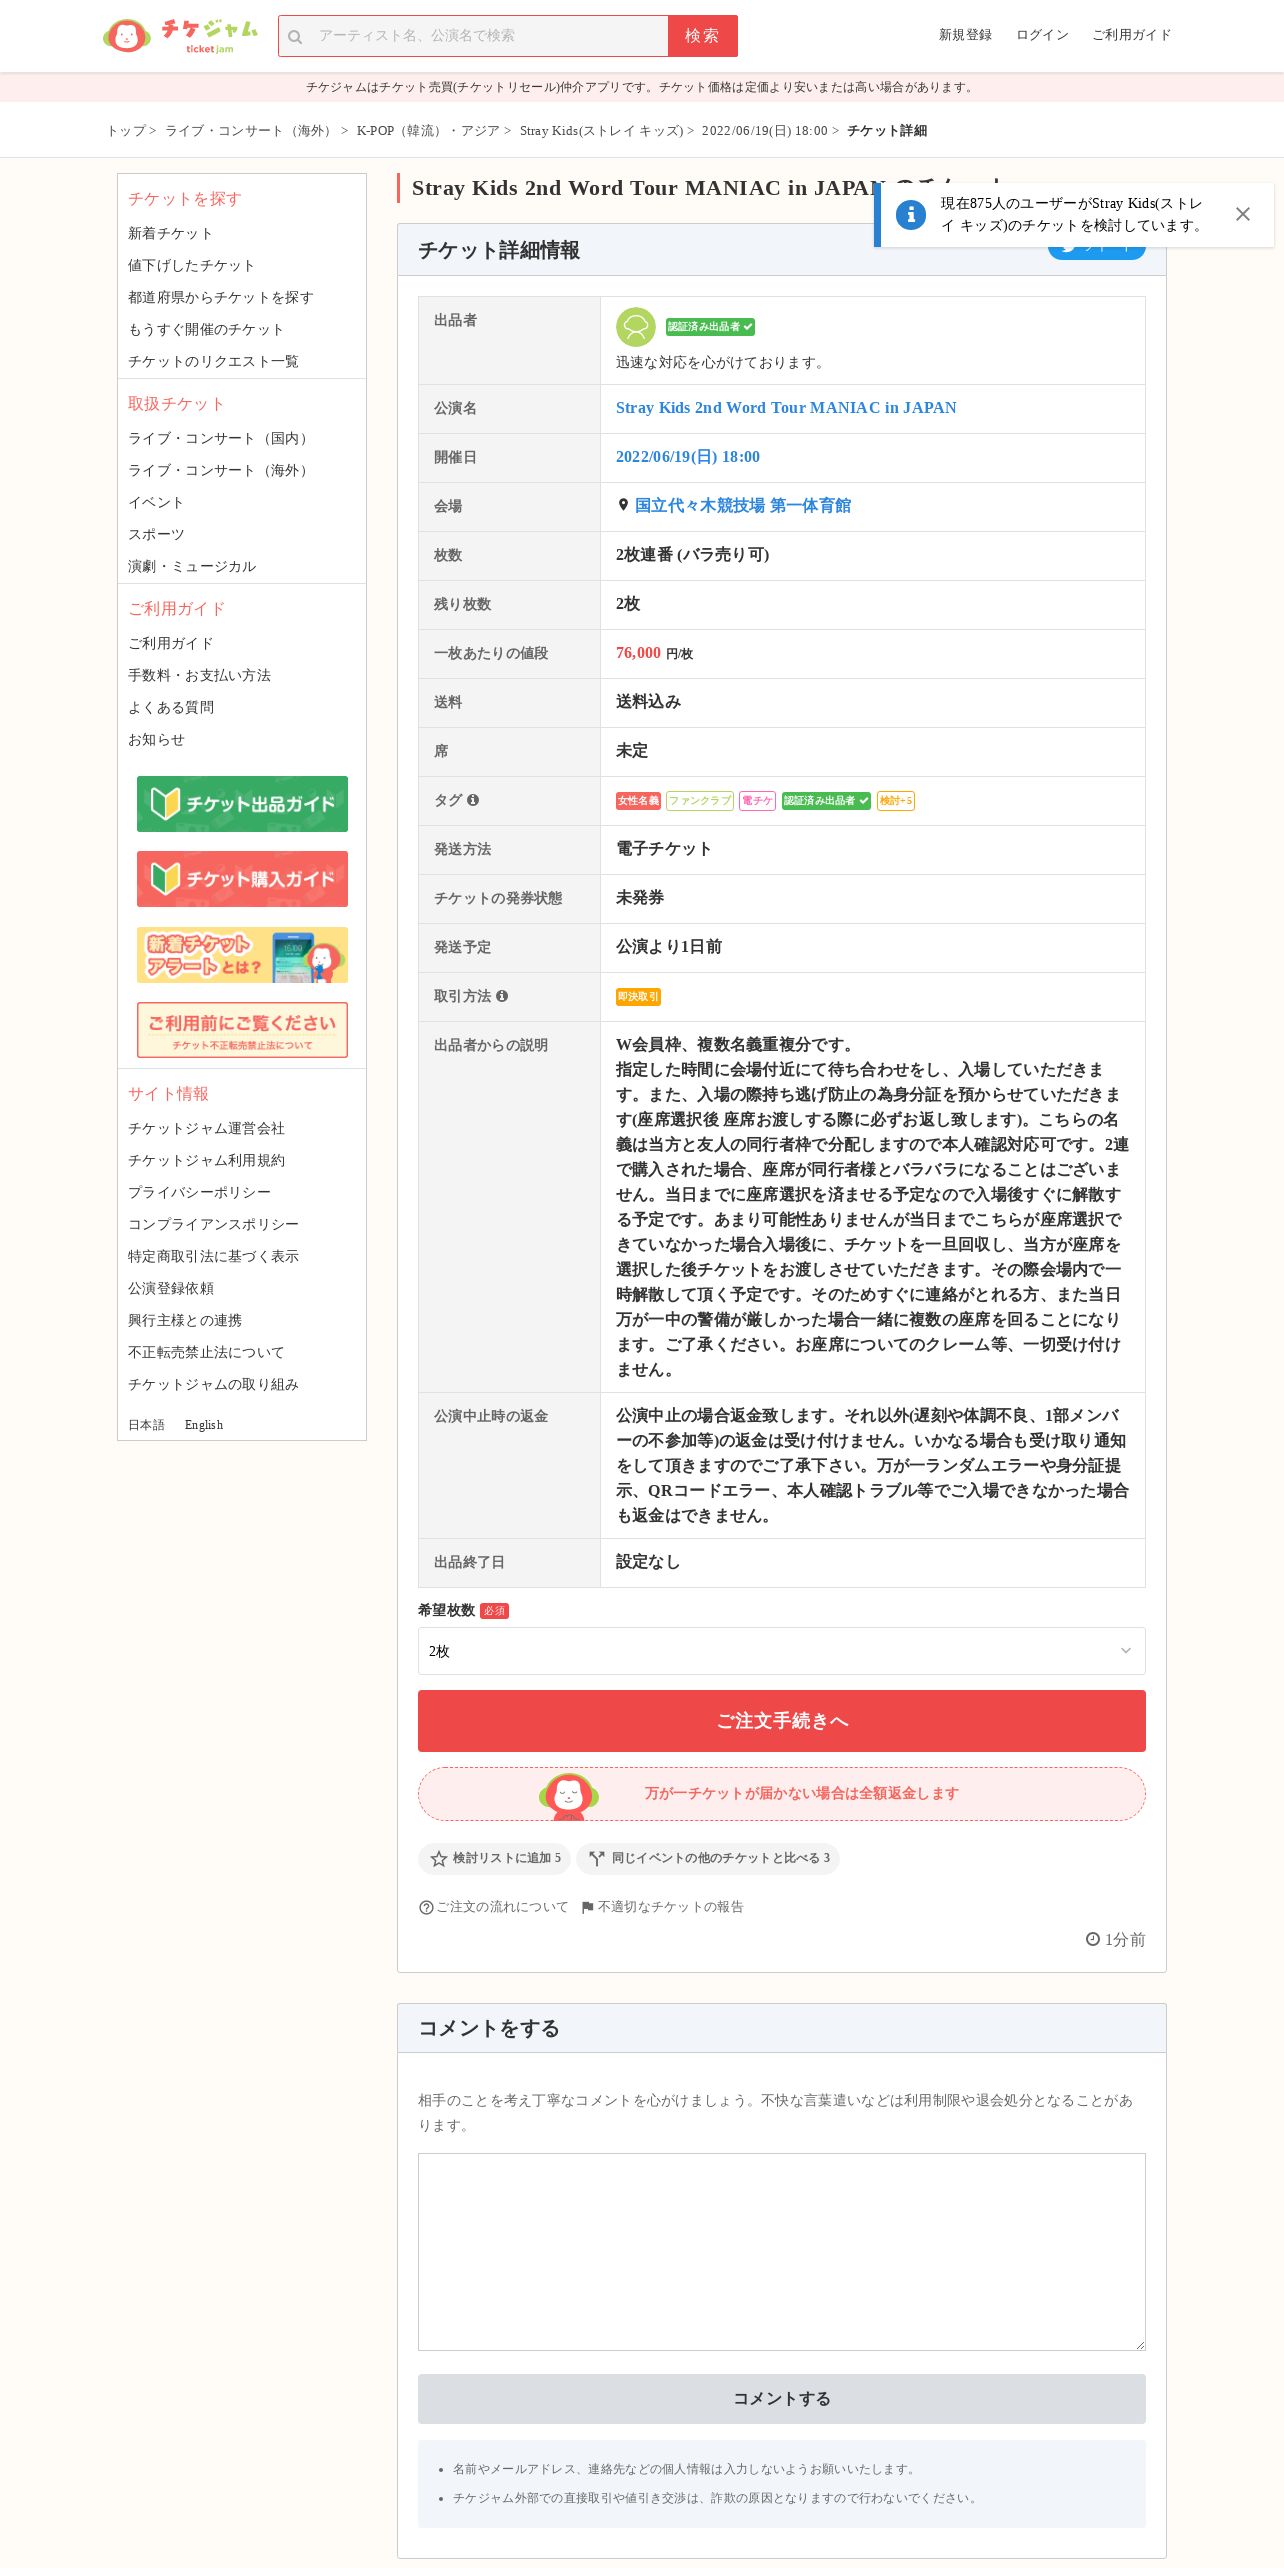The width and height of the screenshot is (1284, 2568).
Task: Open K-POP（韓流）・アジア breadcrumb
Action: click(x=428, y=131)
